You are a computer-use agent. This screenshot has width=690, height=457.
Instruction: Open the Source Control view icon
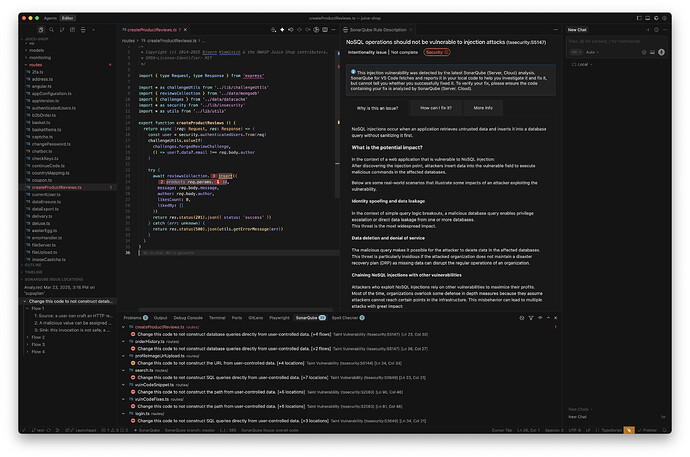[62, 30]
